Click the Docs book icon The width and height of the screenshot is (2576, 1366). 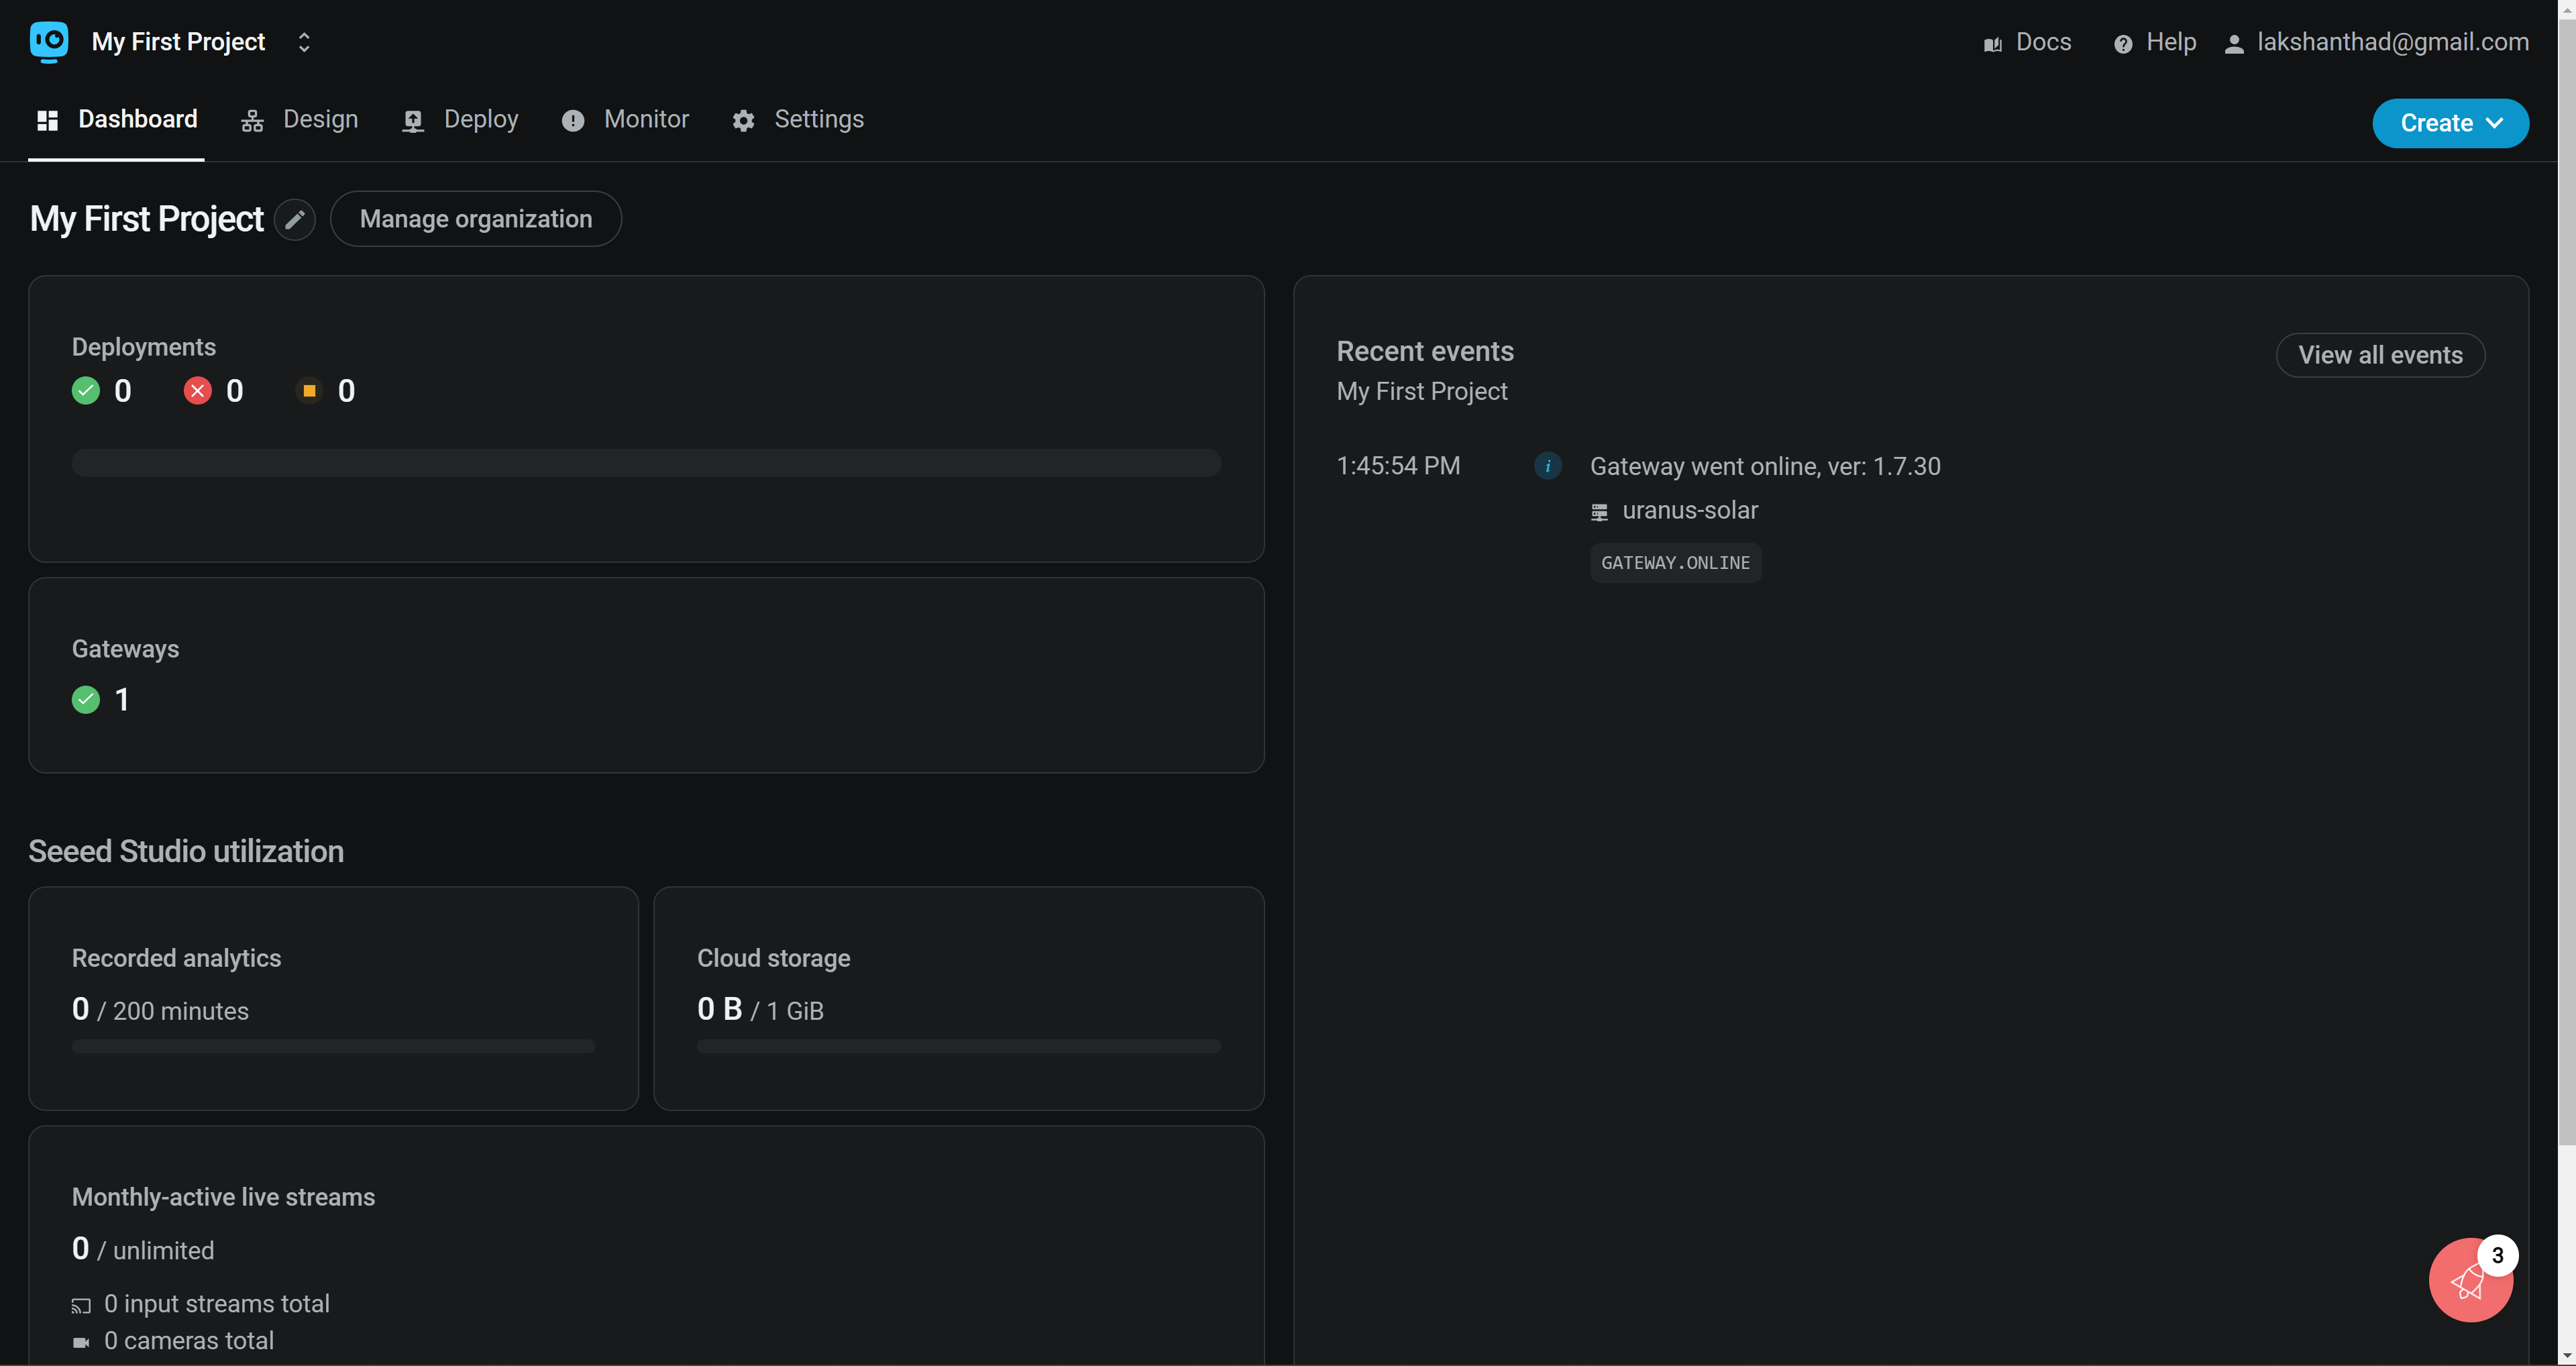click(1993, 44)
